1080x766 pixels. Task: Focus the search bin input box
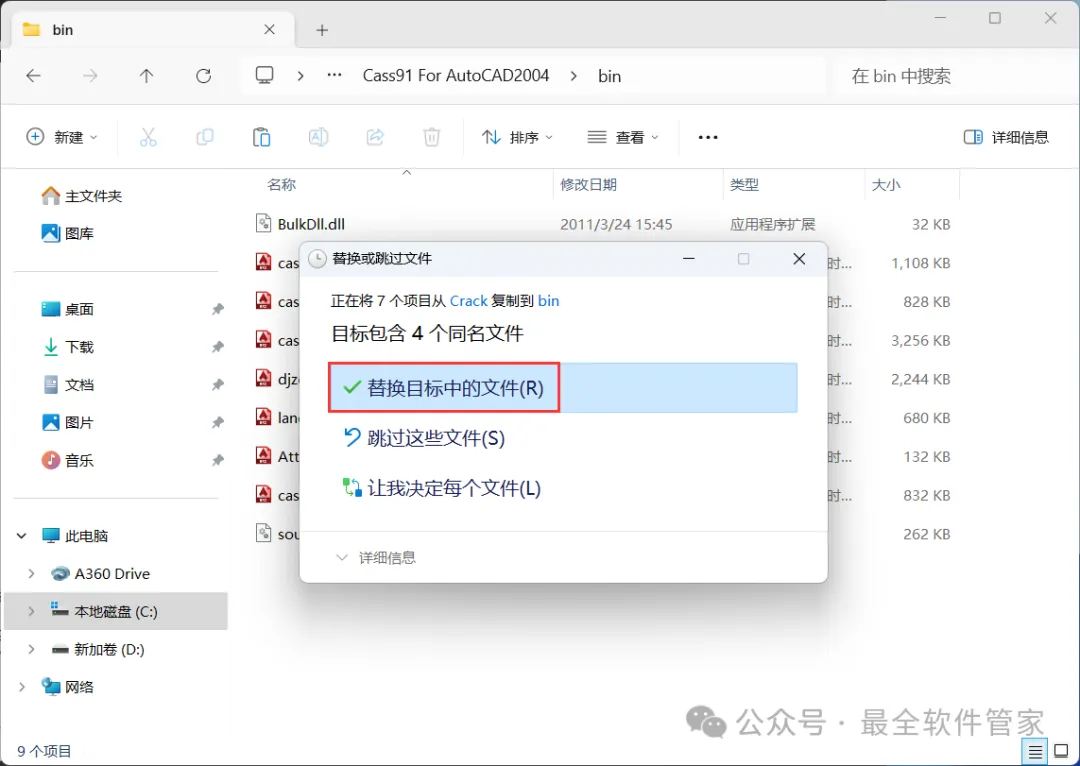pos(953,76)
